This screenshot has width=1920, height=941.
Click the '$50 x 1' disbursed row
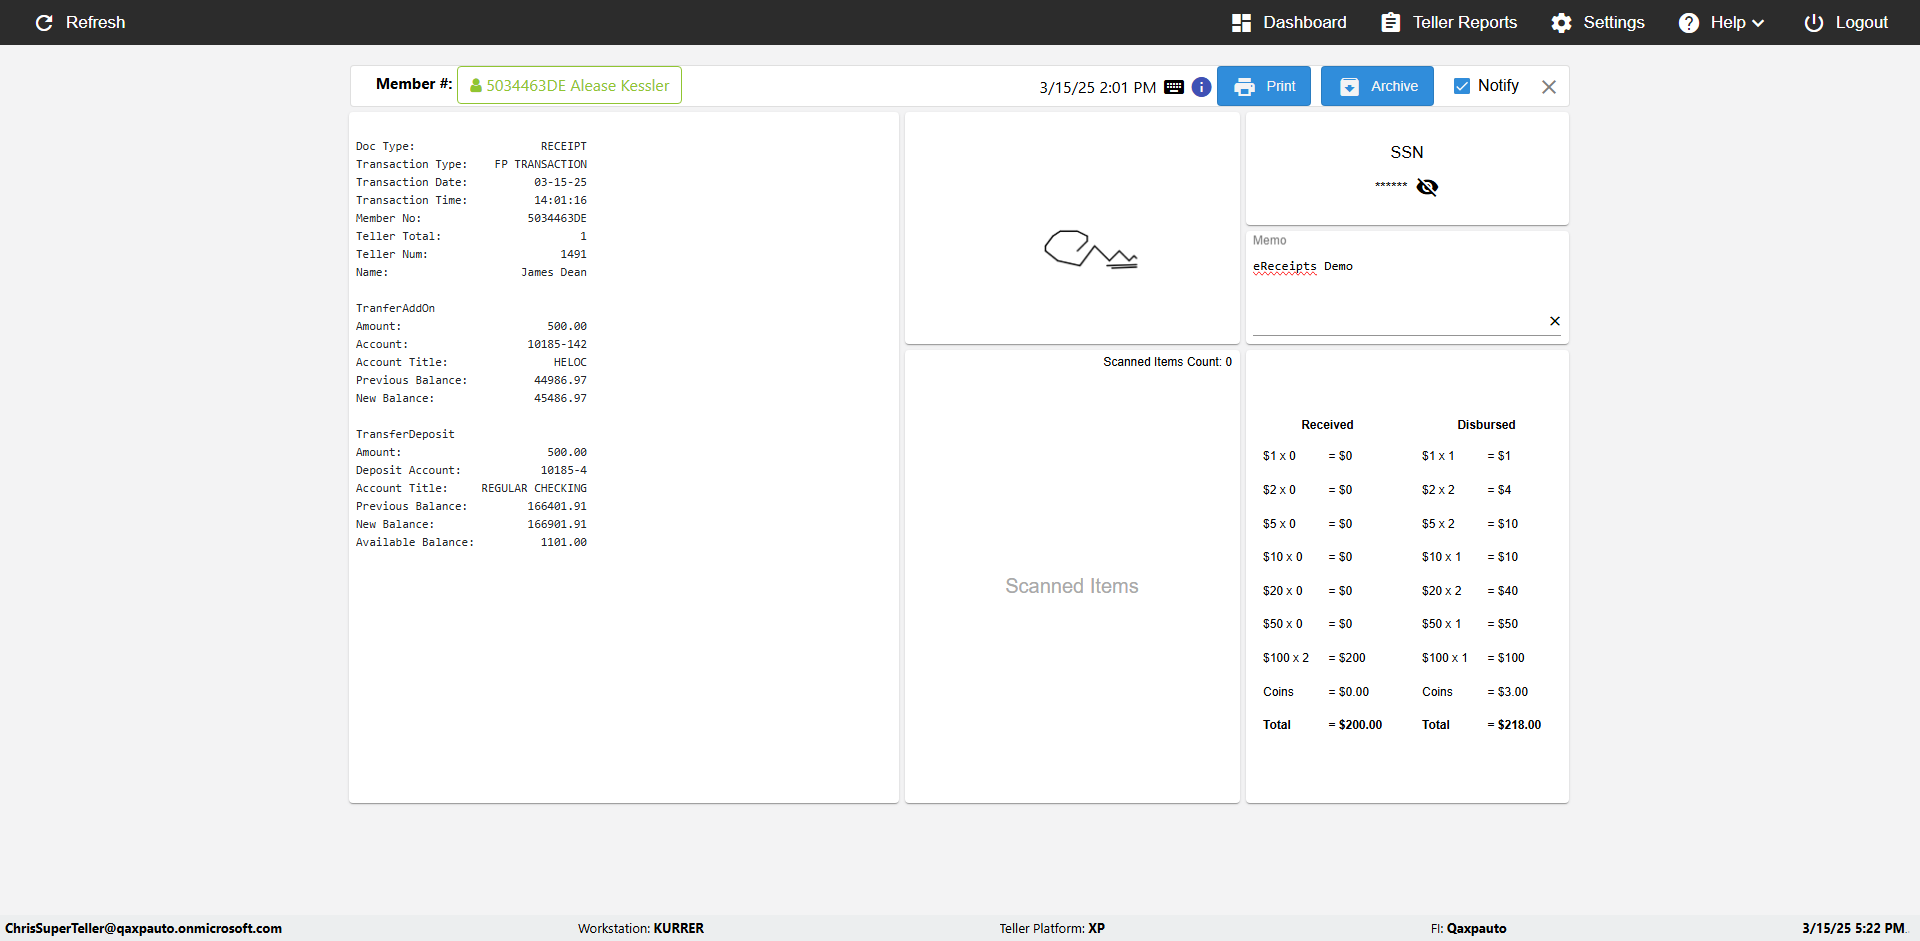click(x=1470, y=624)
